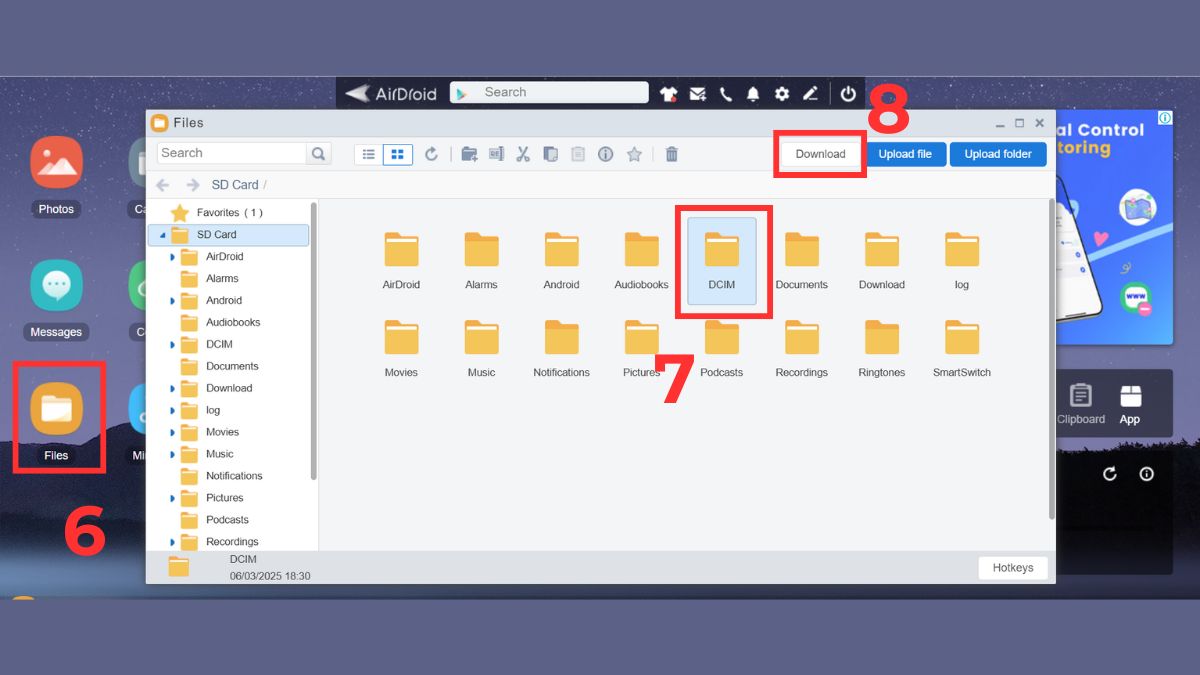1200x675 pixels.
Task: Expand Download folder in tree
Action: (x=172, y=389)
